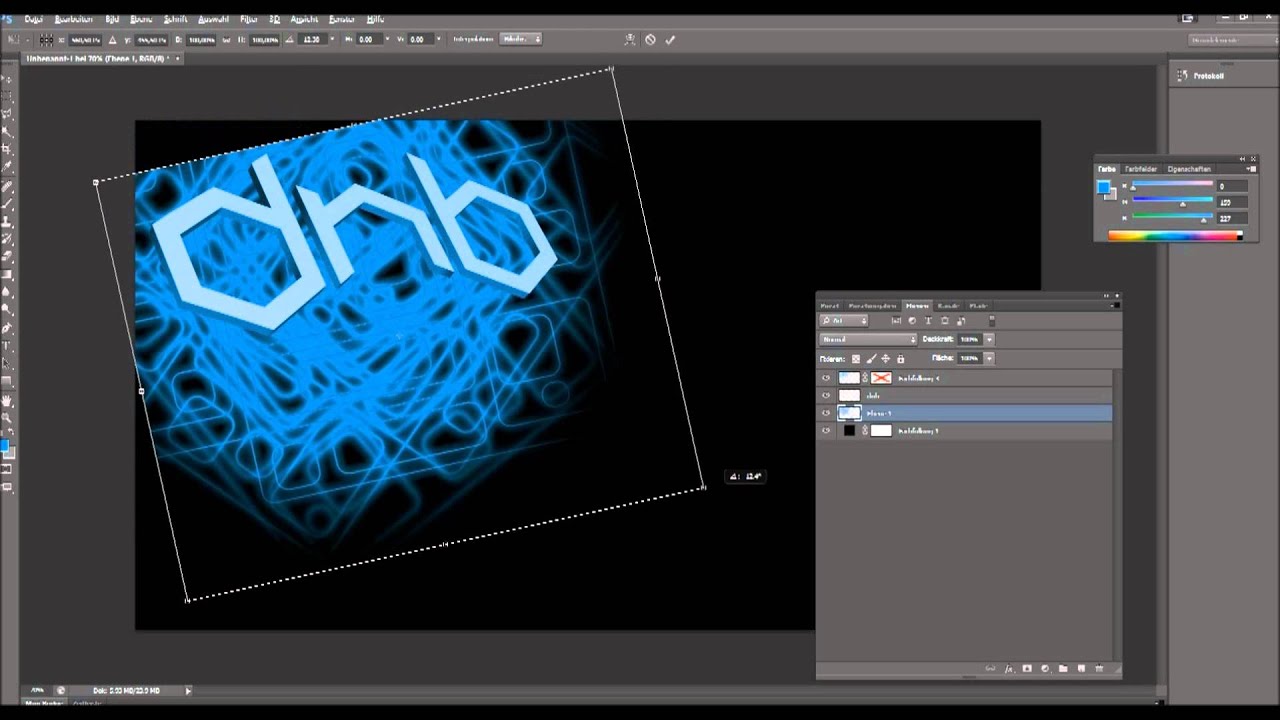Hide the selected Ebene 1 layer
This screenshot has width=1280, height=720.
(826, 413)
